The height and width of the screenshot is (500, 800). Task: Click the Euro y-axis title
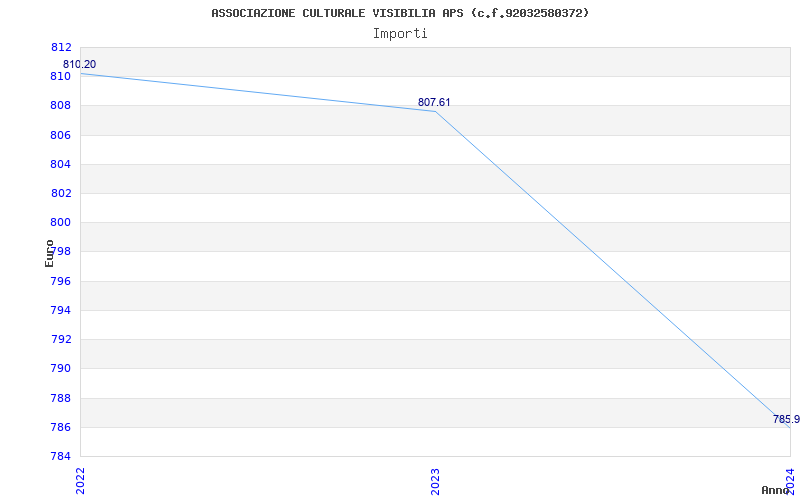pyautogui.click(x=49, y=253)
